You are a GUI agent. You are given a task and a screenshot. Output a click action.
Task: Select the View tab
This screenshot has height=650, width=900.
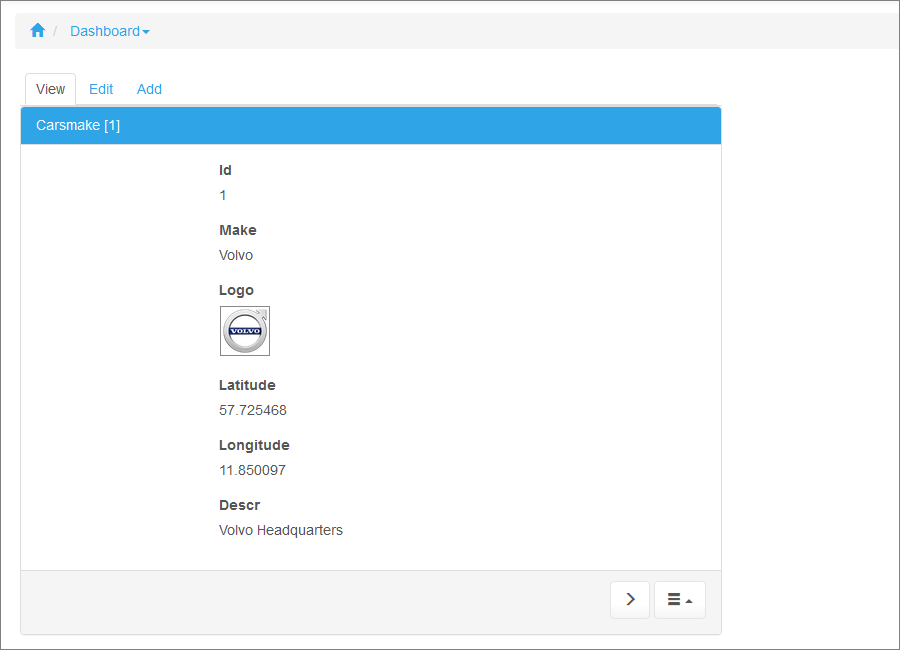coord(50,89)
